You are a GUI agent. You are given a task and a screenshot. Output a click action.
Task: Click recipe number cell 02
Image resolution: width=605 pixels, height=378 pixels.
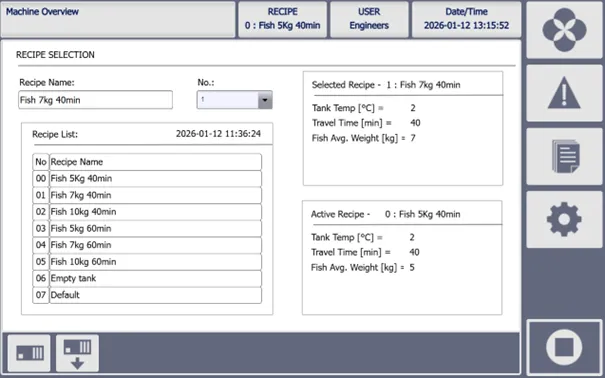pyautogui.click(x=41, y=212)
